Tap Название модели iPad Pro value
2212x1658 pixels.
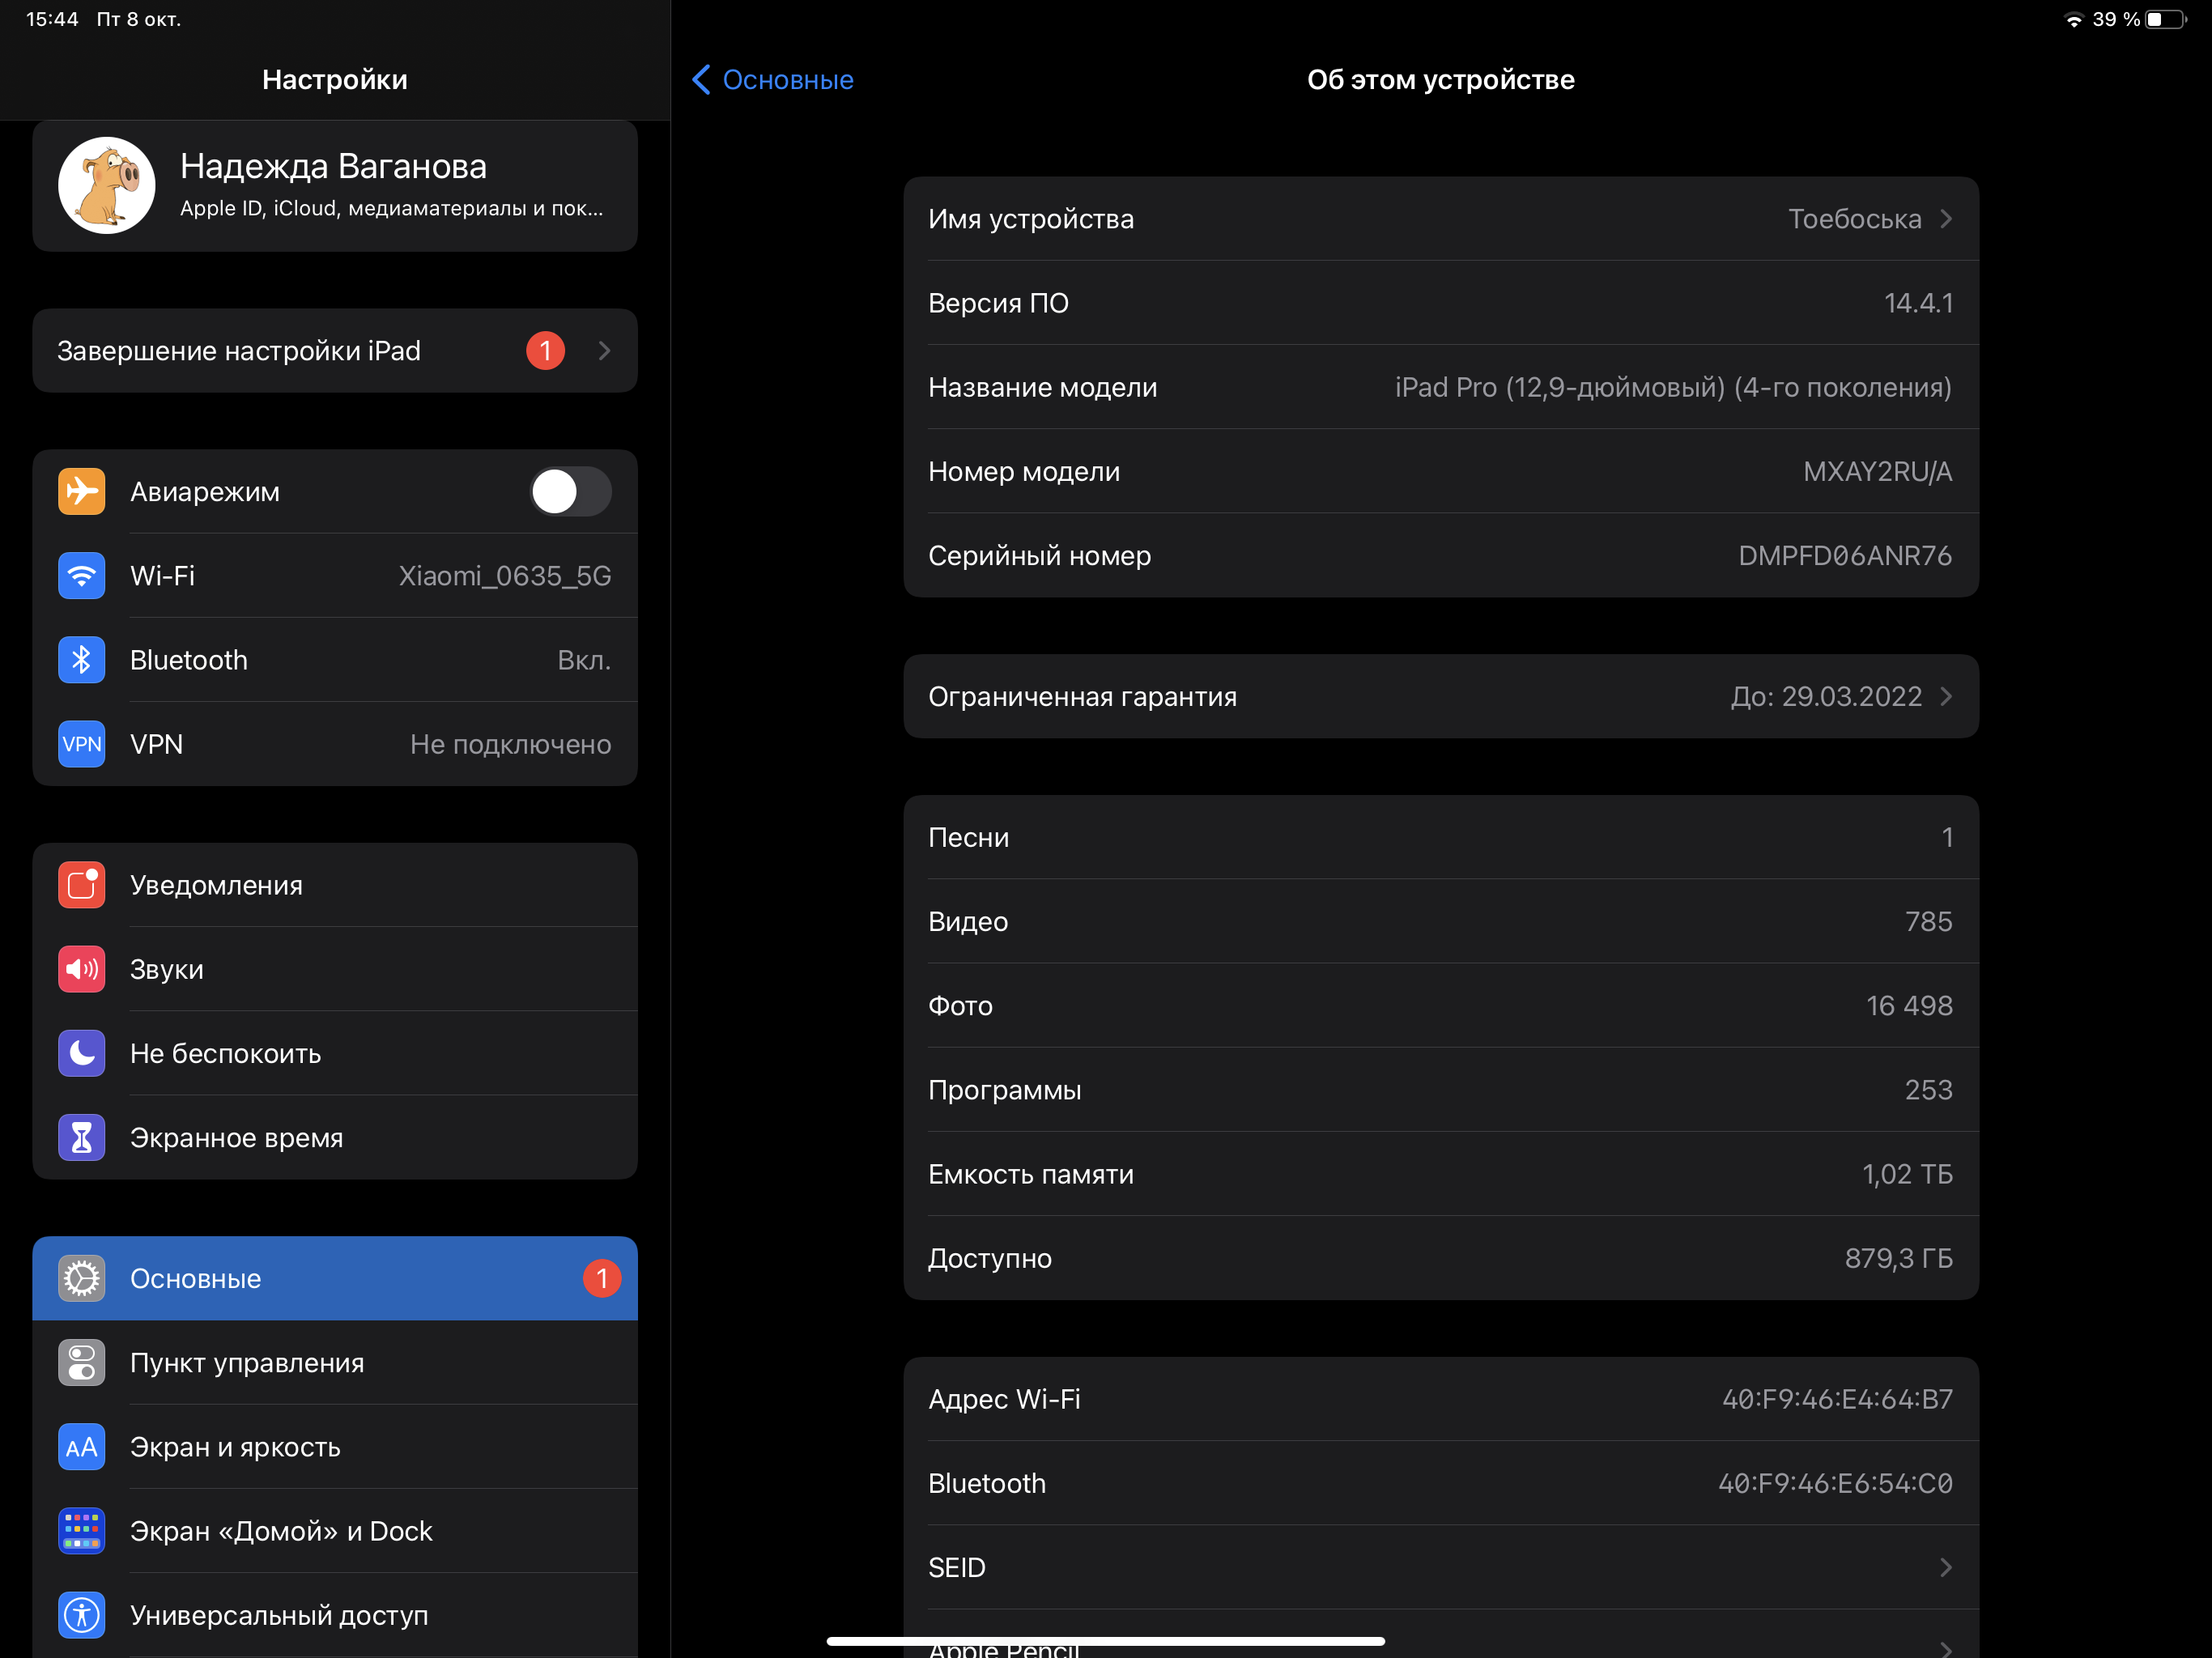1673,387
